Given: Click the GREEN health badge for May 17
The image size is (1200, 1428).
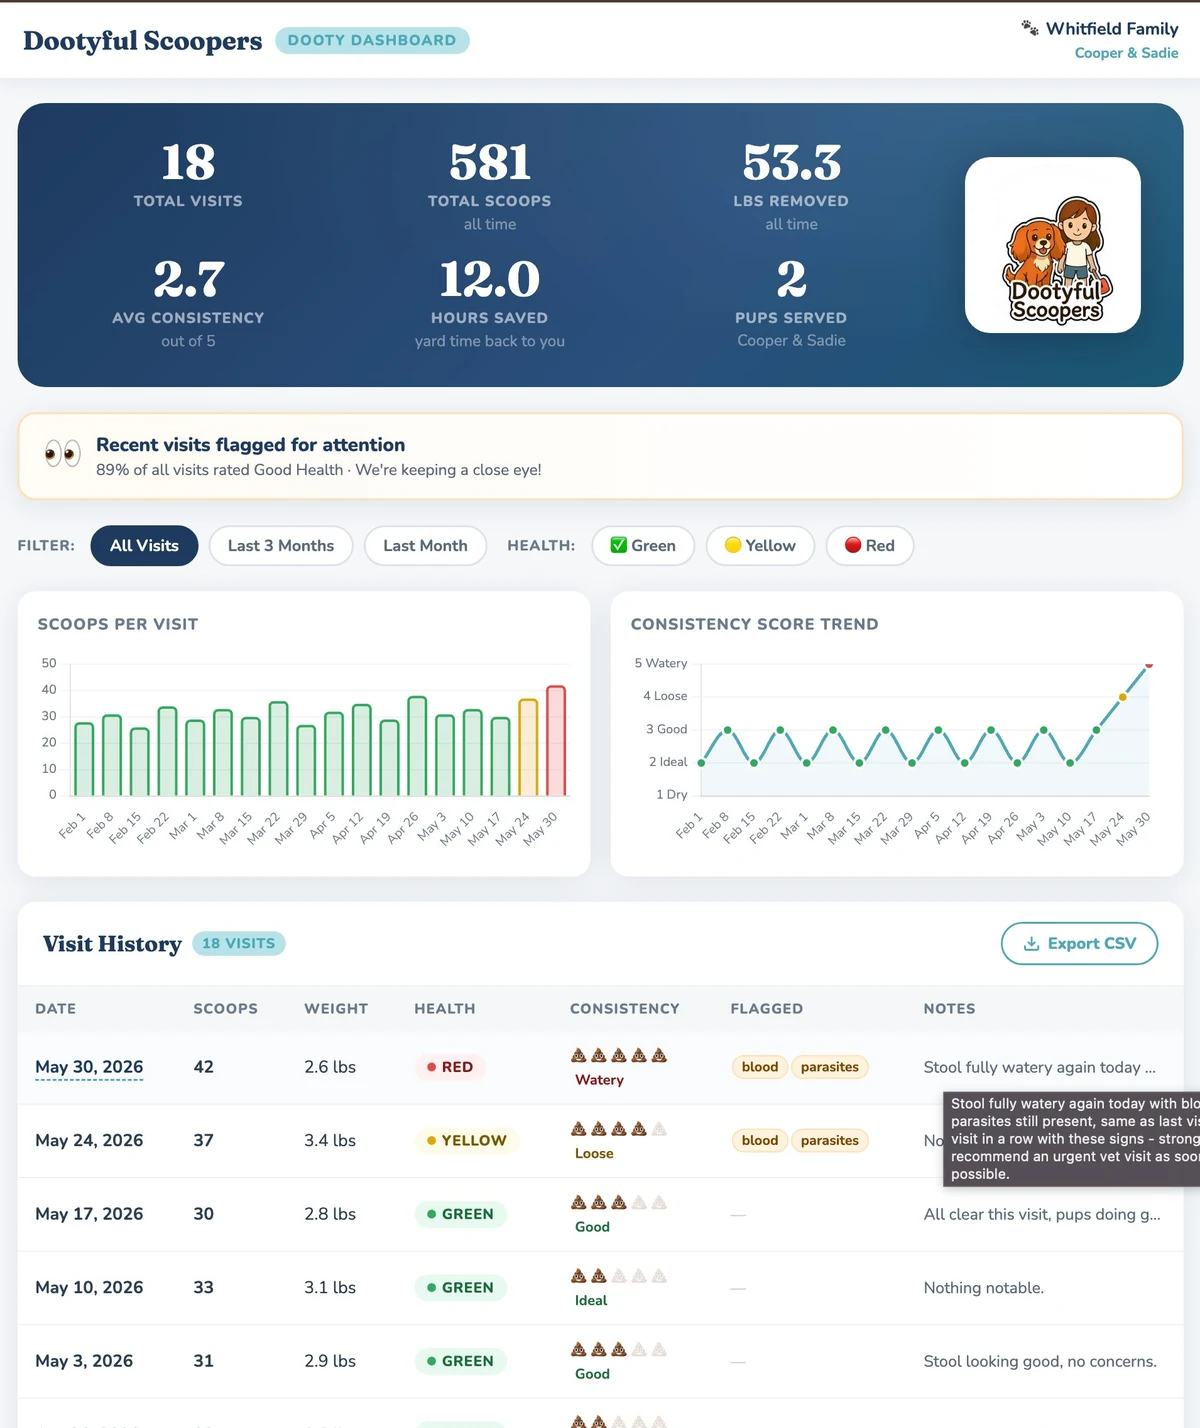Looking at the screenshot, I should point(461,1214).
